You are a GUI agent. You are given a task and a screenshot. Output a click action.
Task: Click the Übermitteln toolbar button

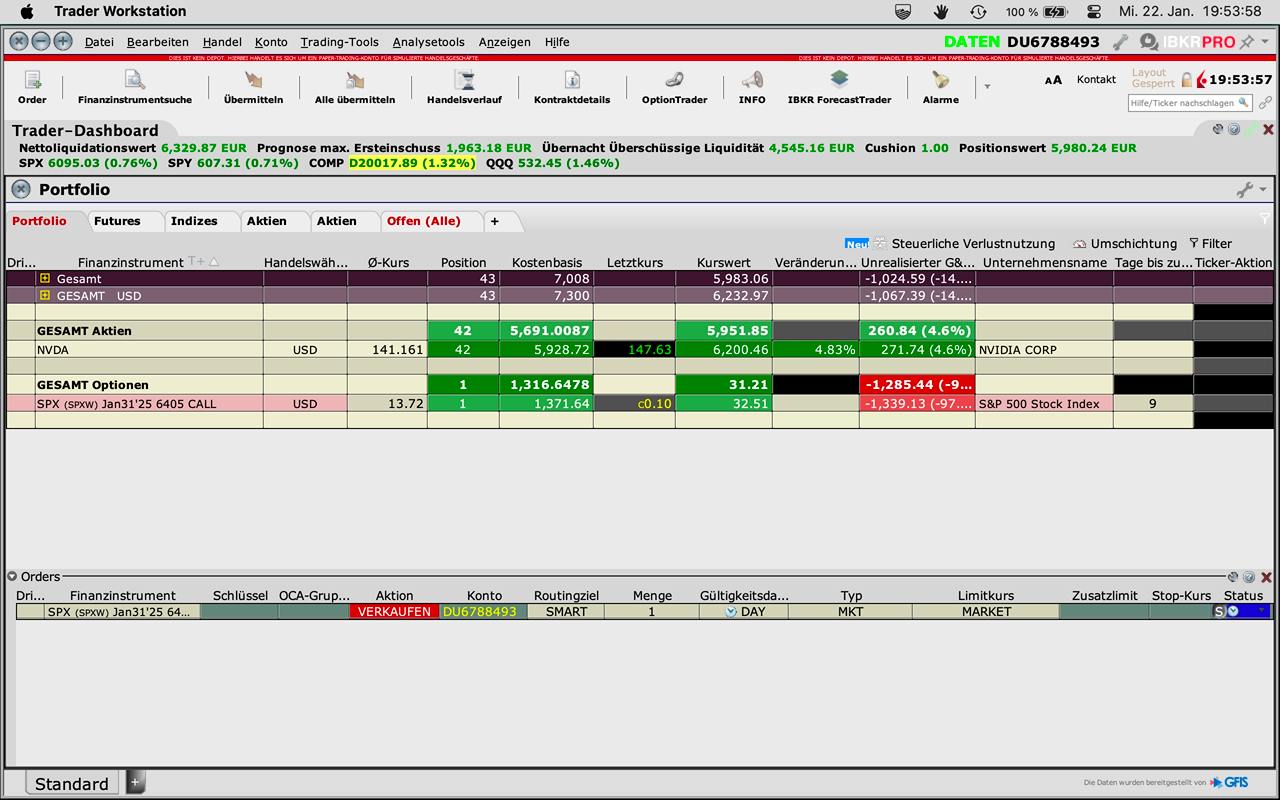coord(253,82)
